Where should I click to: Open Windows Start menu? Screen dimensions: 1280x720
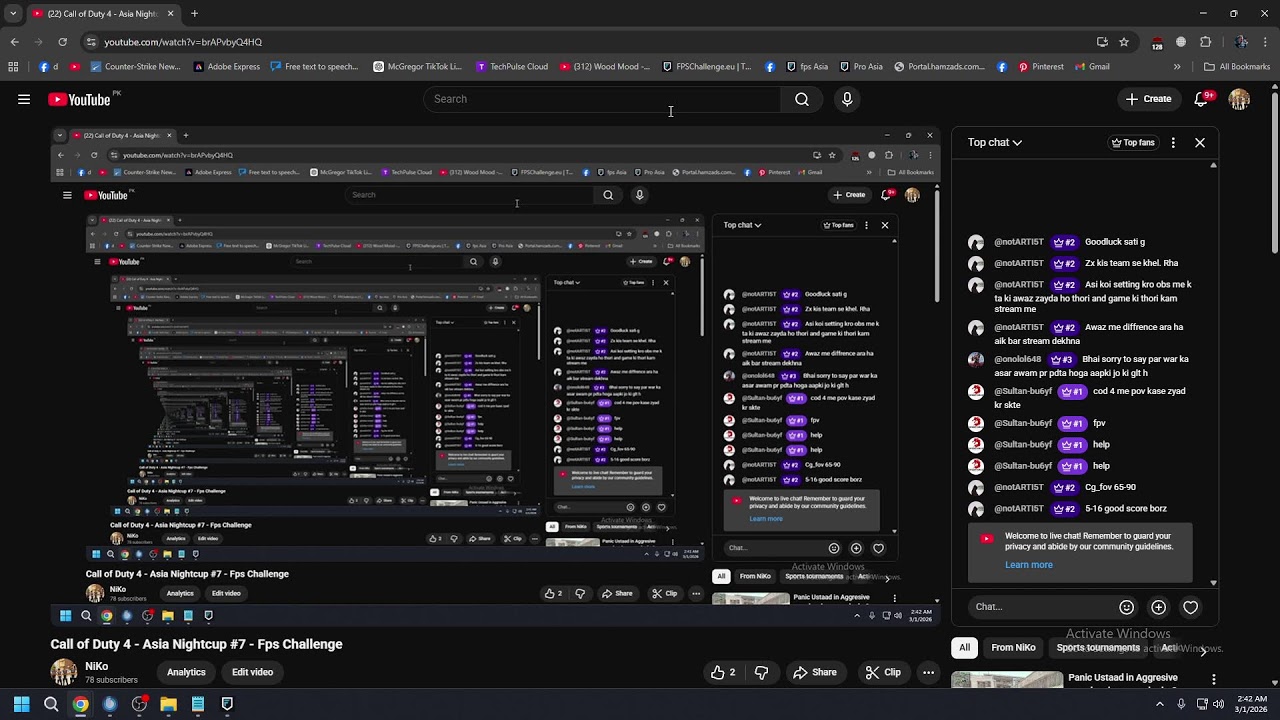pyautogui.click(x=21, y=704)
